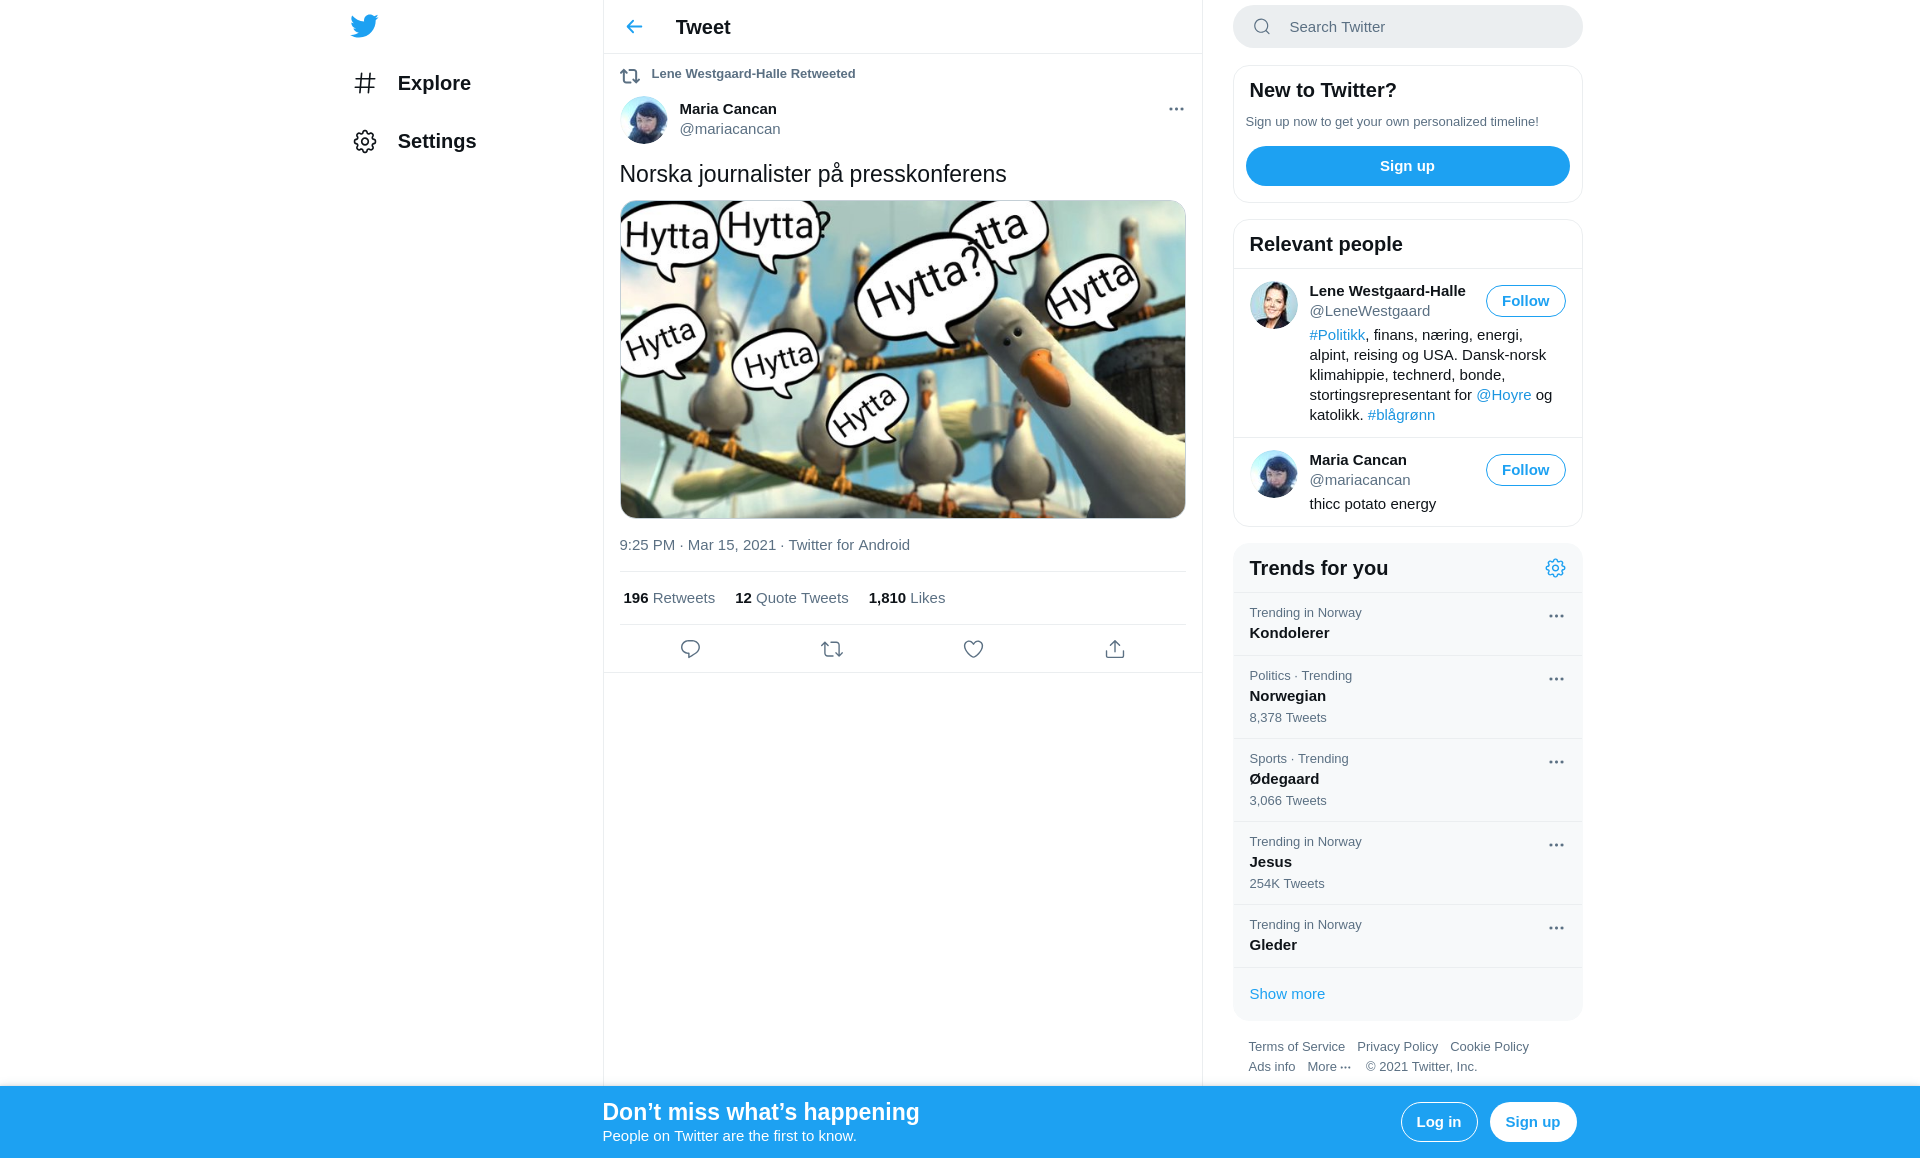Viewport: 1920px width, 1158px height.
Task: Reply to the tweet with the speech-bubble icon
Action: pos(690,649)
